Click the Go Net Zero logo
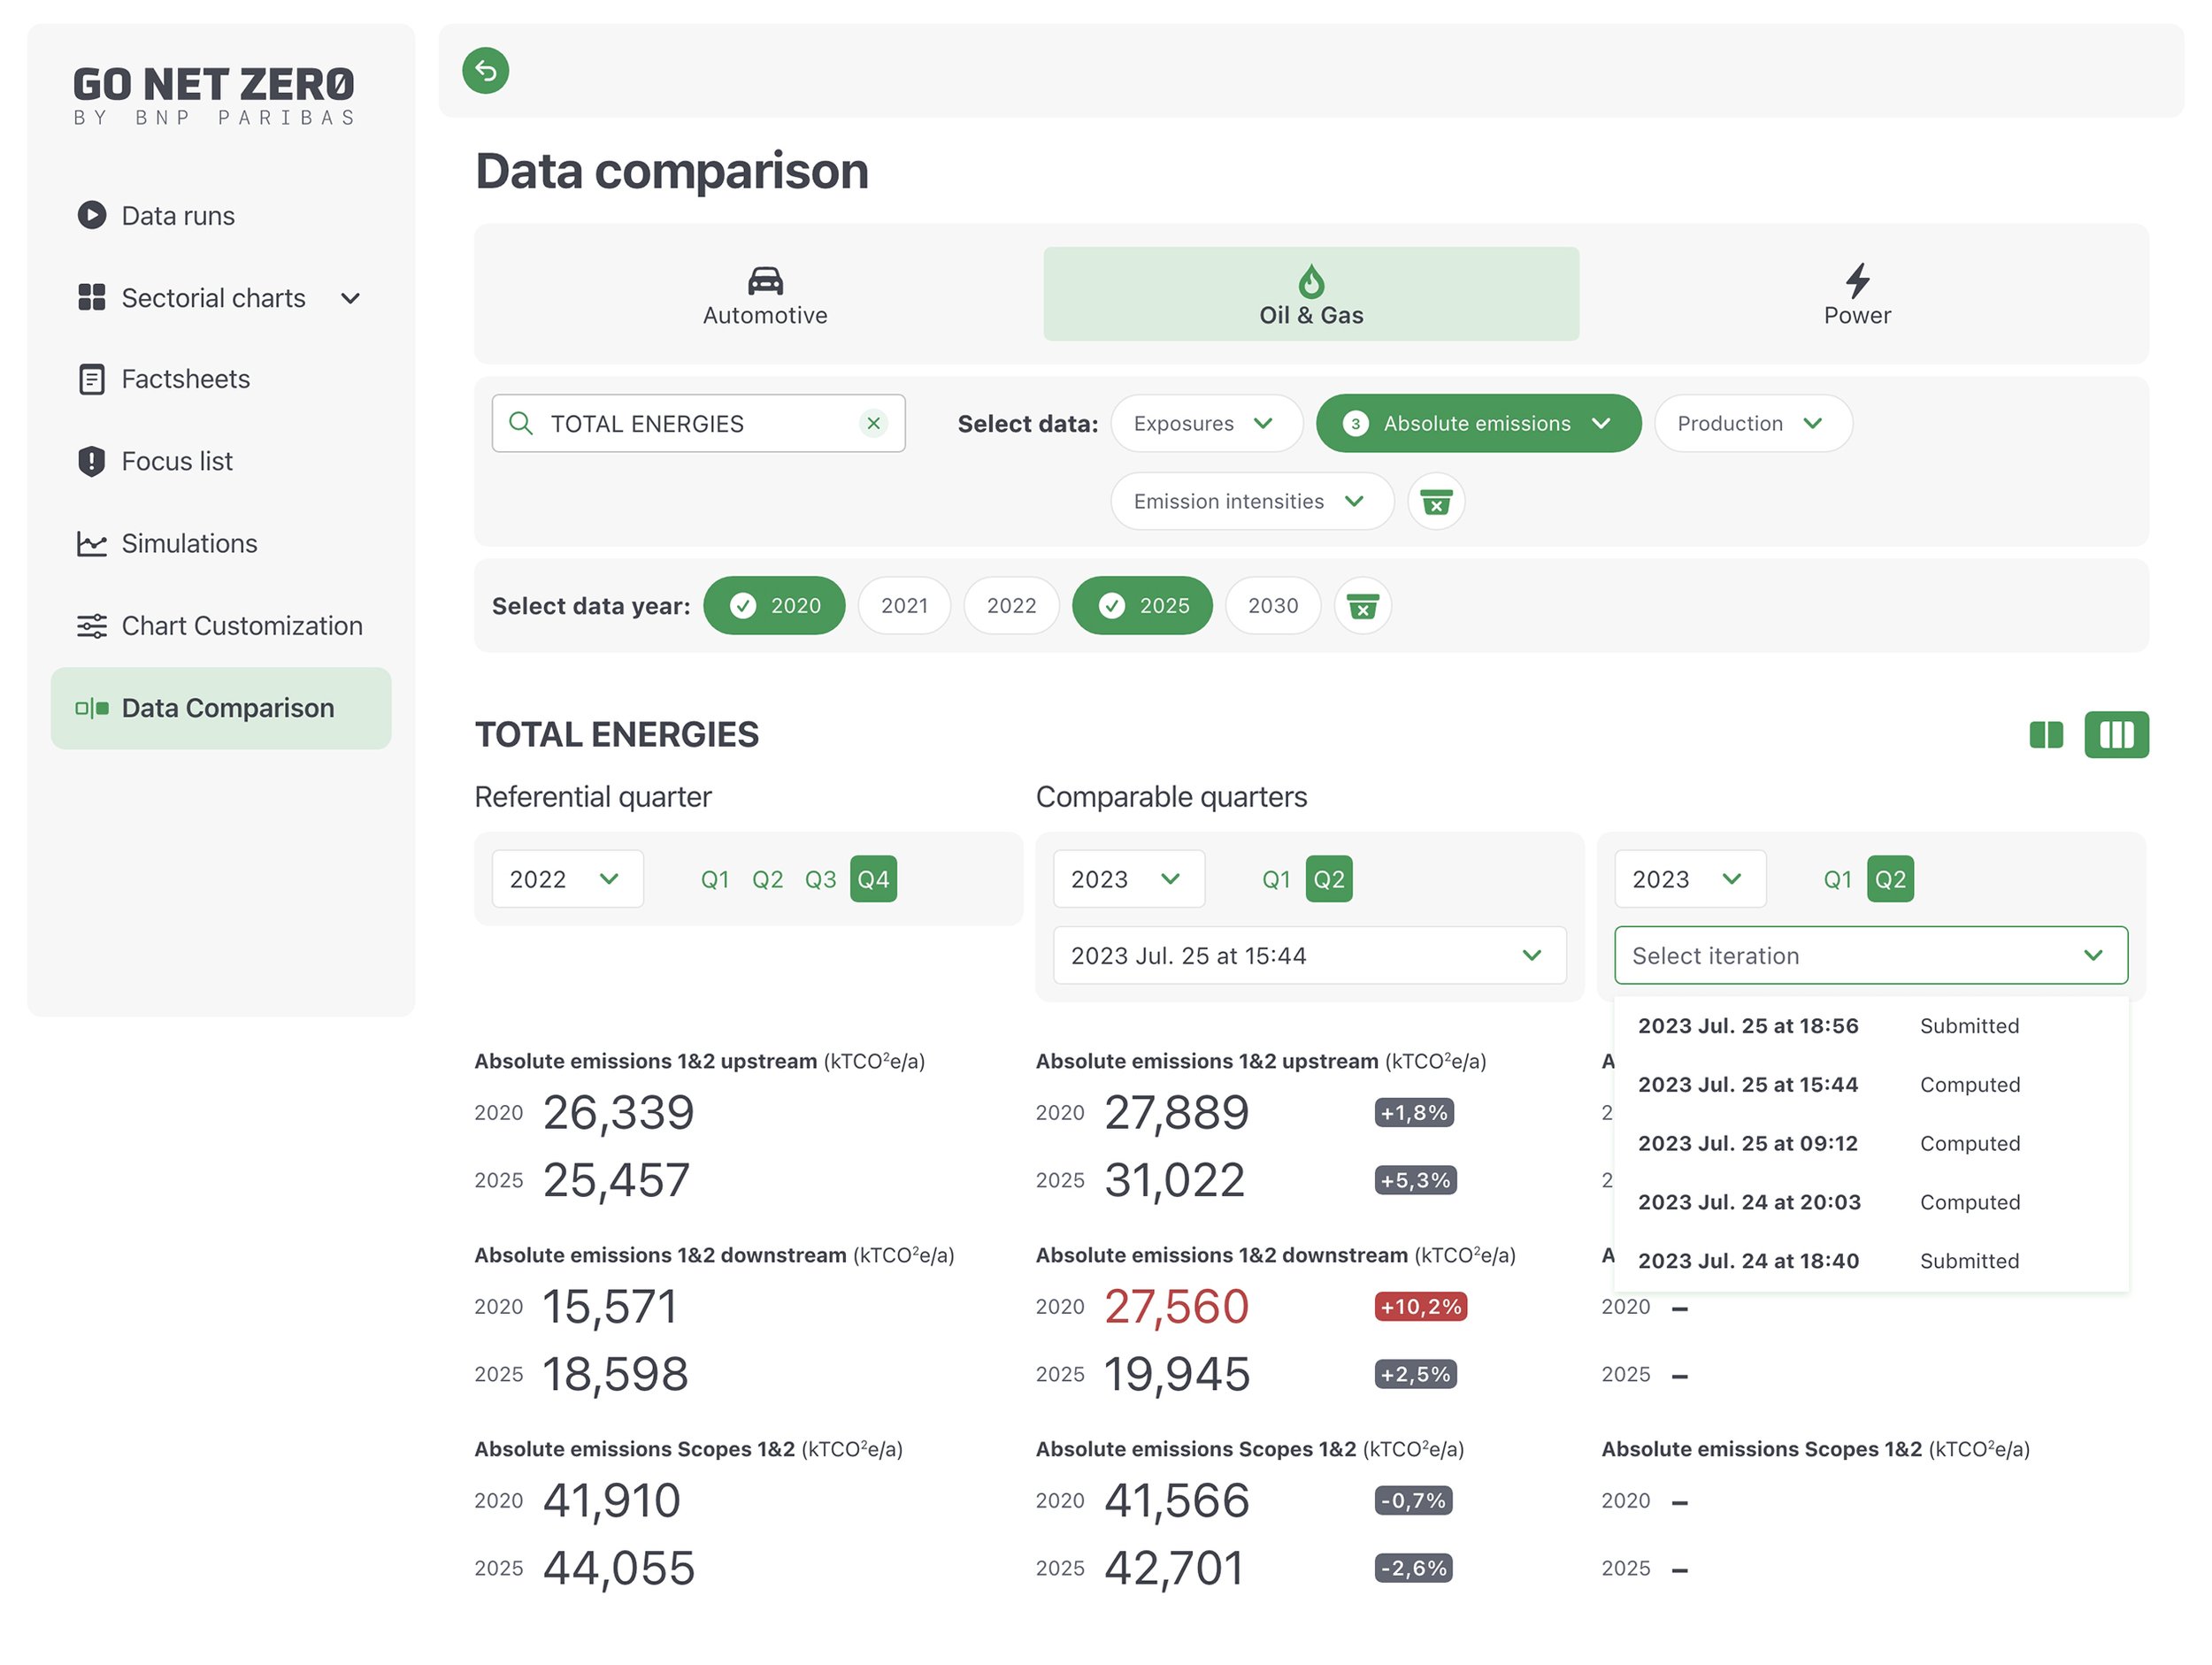 (214, 96)
